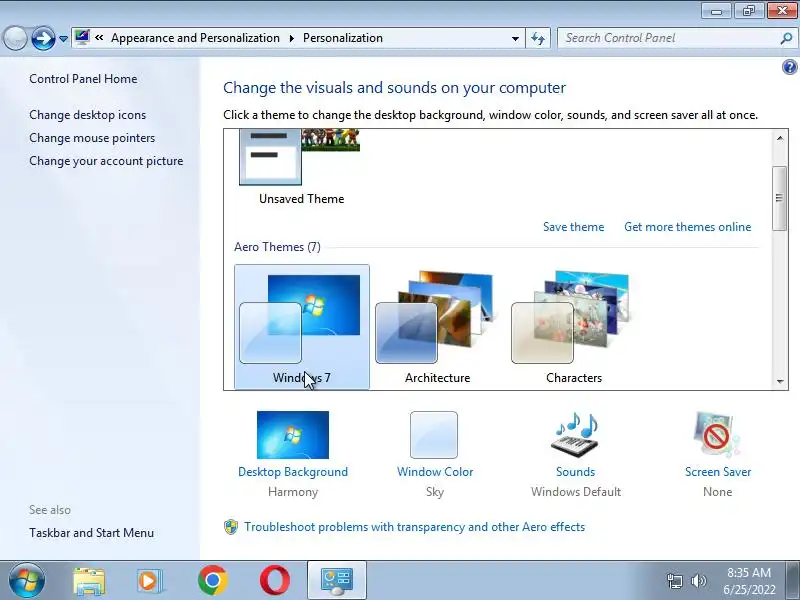
Task: Click the 'None' screen saver text
Action: (x=717, y=492)
